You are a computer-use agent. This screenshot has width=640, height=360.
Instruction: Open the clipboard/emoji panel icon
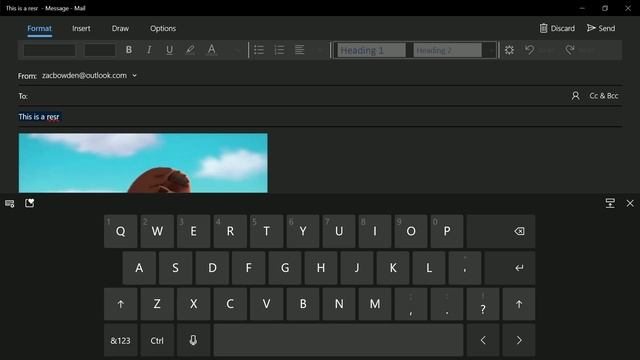[x=29, y=203]
